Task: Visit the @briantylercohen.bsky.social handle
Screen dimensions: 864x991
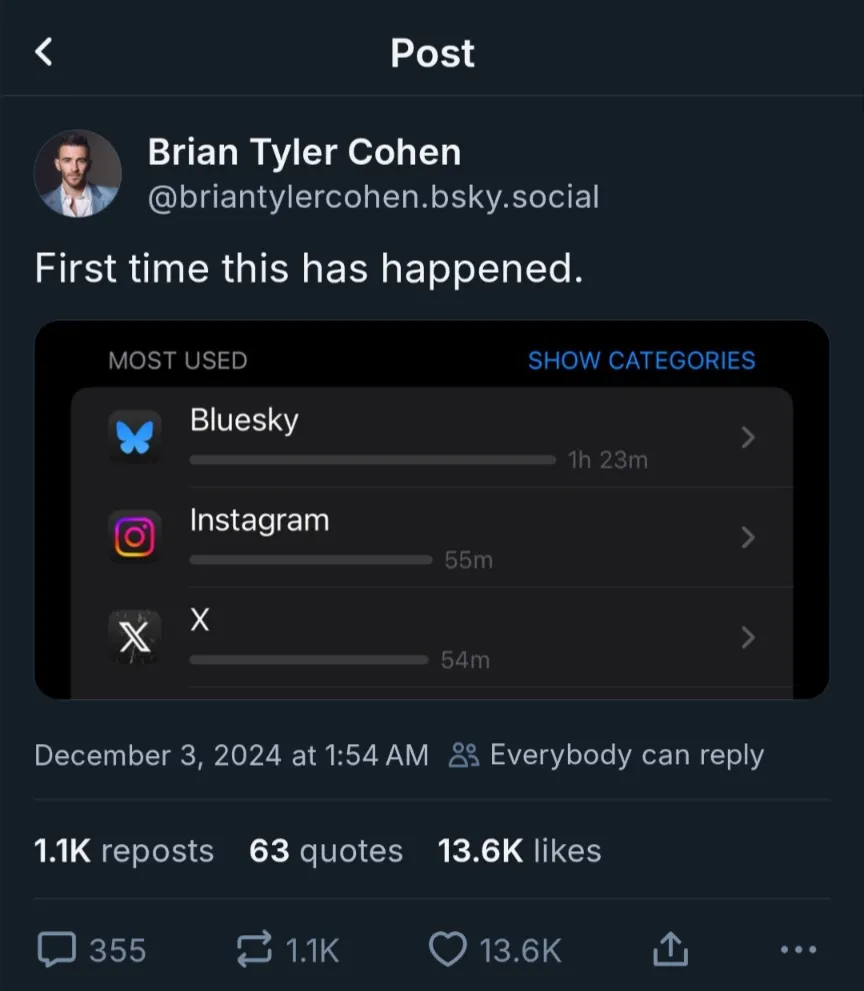Action: pos(373,196)
